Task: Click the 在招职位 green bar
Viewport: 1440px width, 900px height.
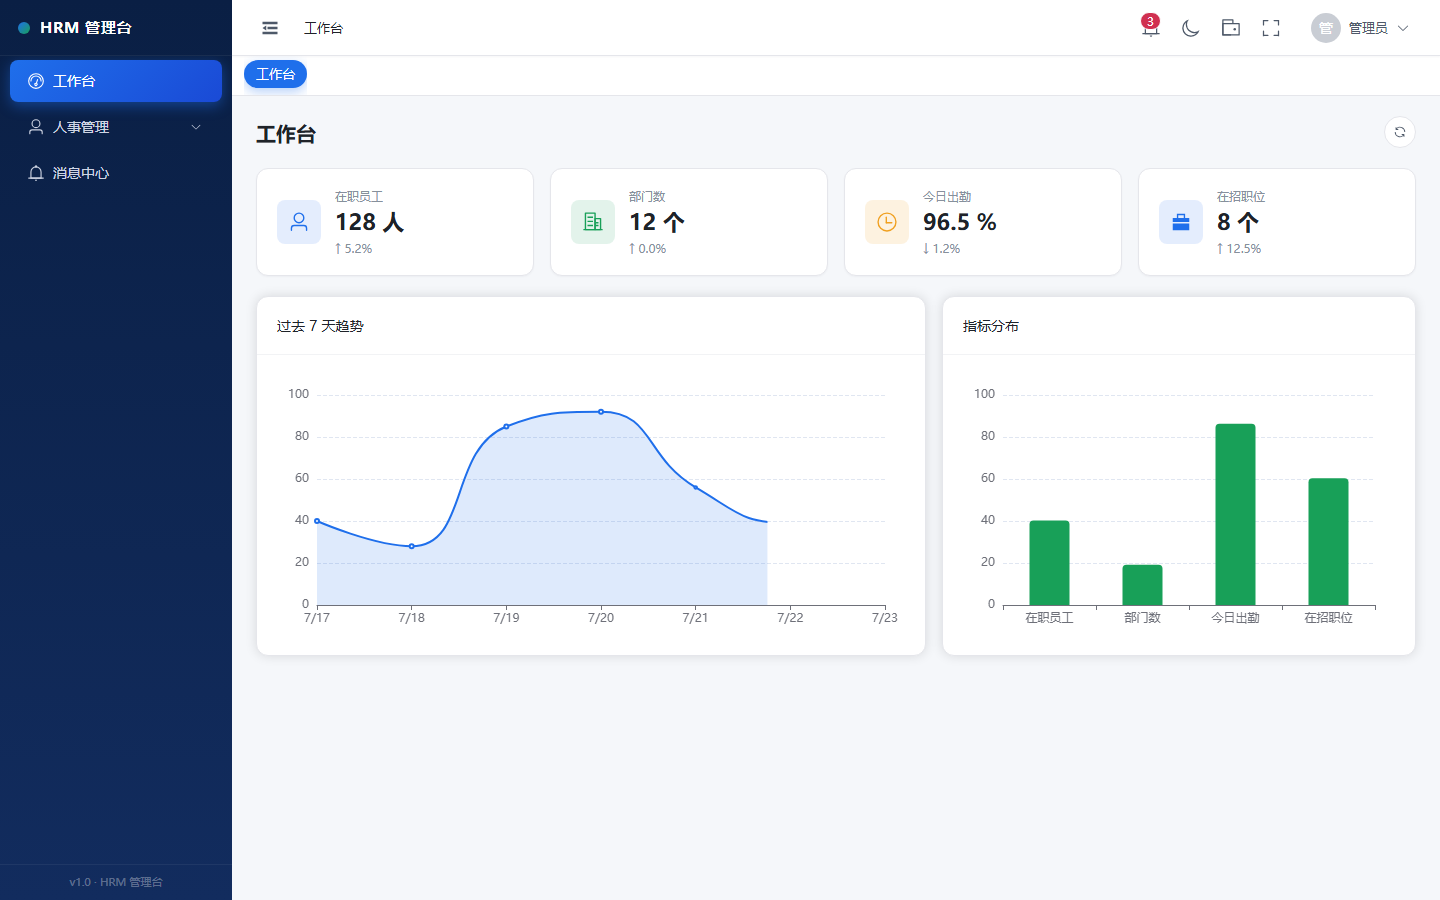Action: 1328,542
